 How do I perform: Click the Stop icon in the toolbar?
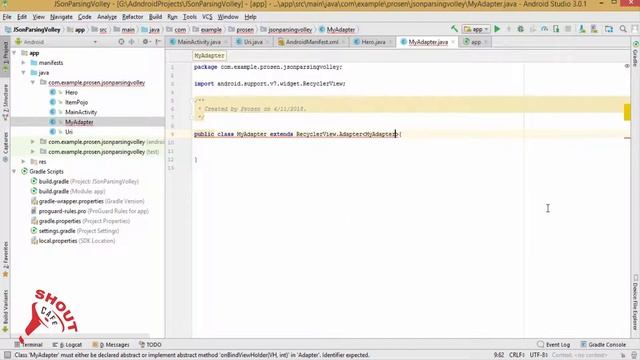[568, 29]
